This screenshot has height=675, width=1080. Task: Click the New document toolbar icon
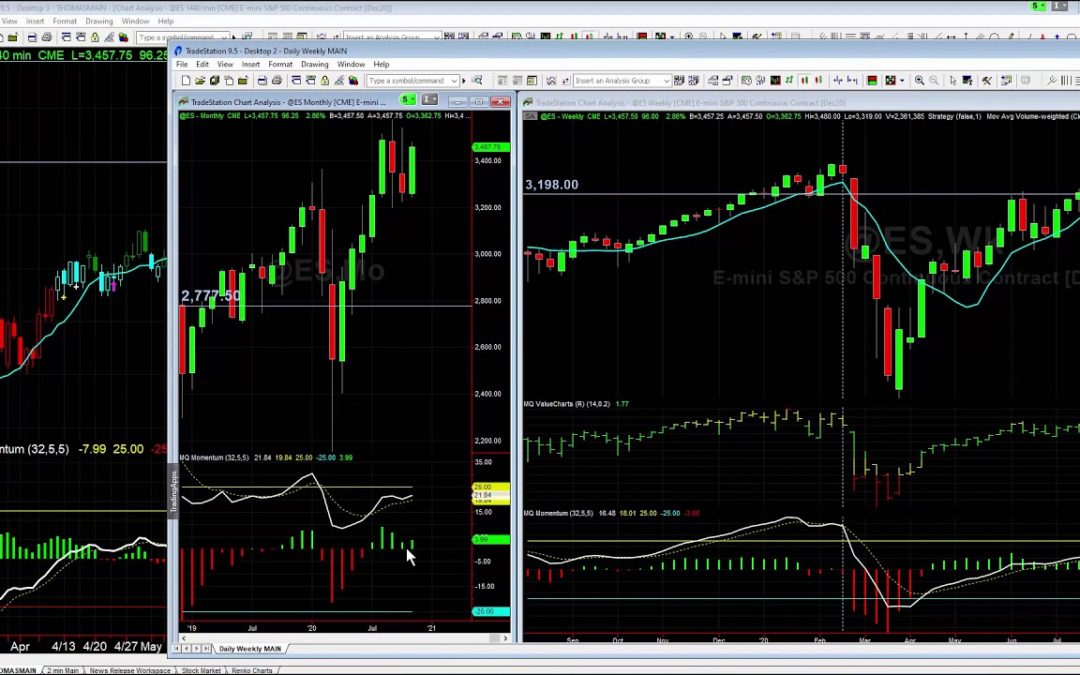click(x=185, y=81)
